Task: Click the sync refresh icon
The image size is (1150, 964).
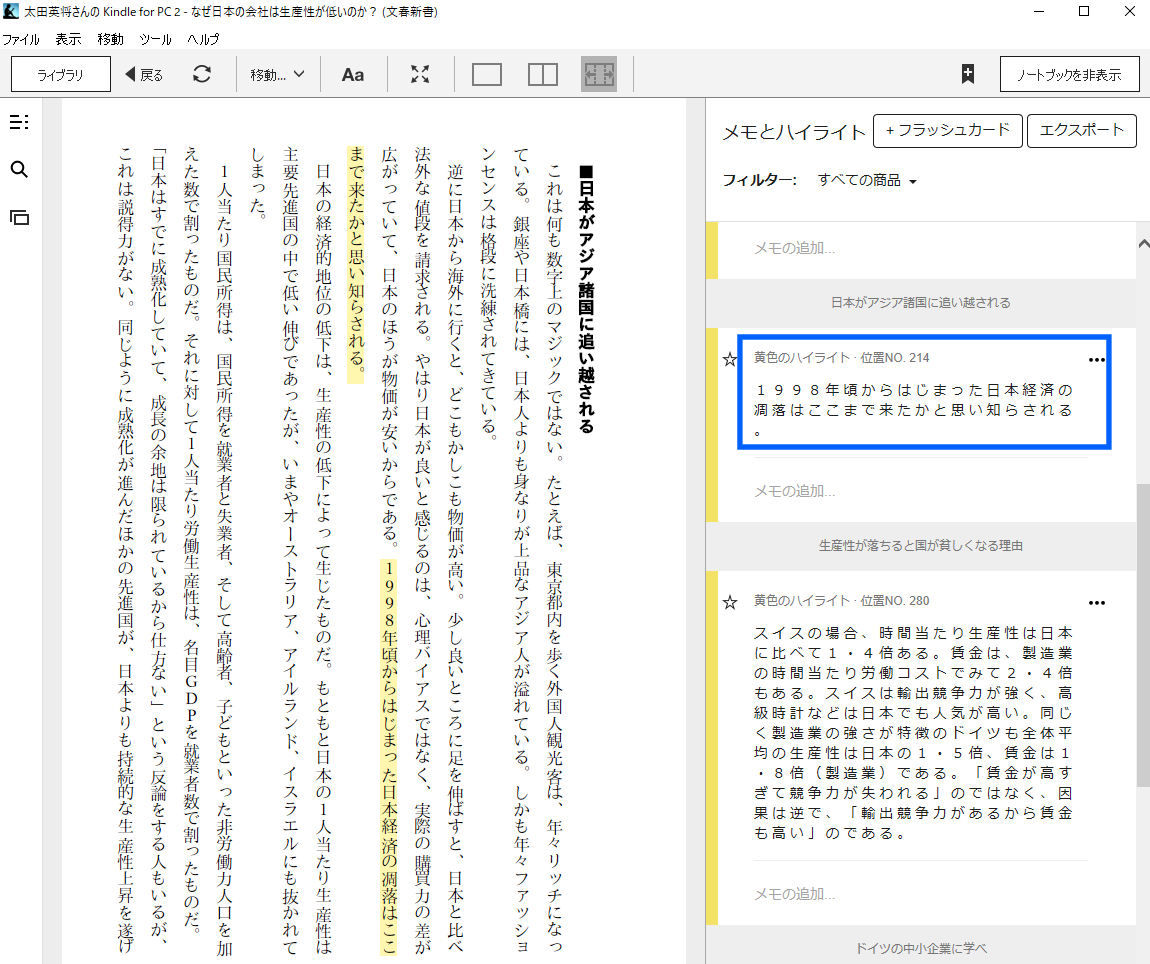Action: click(202, 74)
